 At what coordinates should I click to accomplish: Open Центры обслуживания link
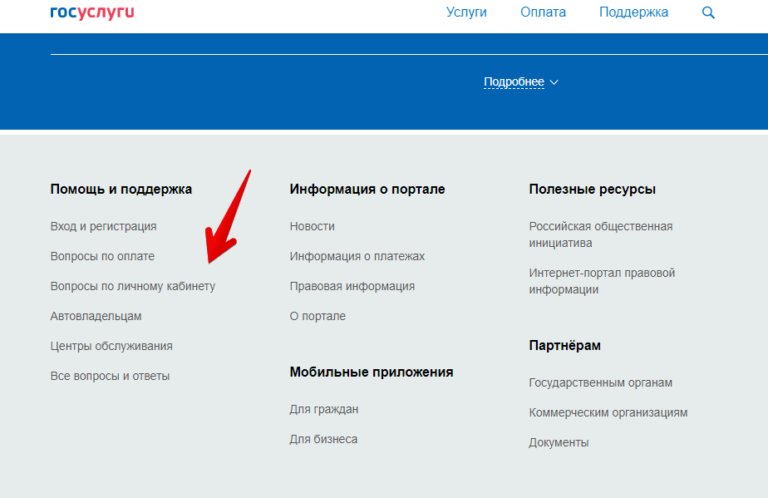point(111,347)
